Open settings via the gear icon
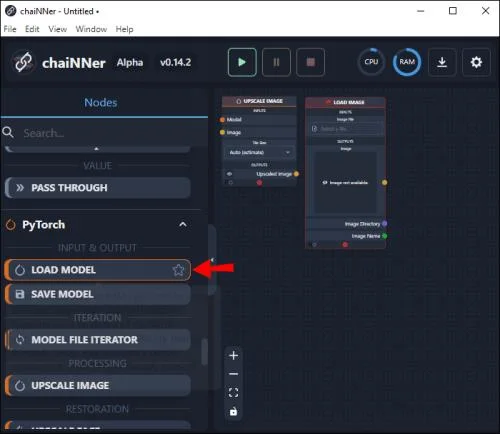 (476, 62)
